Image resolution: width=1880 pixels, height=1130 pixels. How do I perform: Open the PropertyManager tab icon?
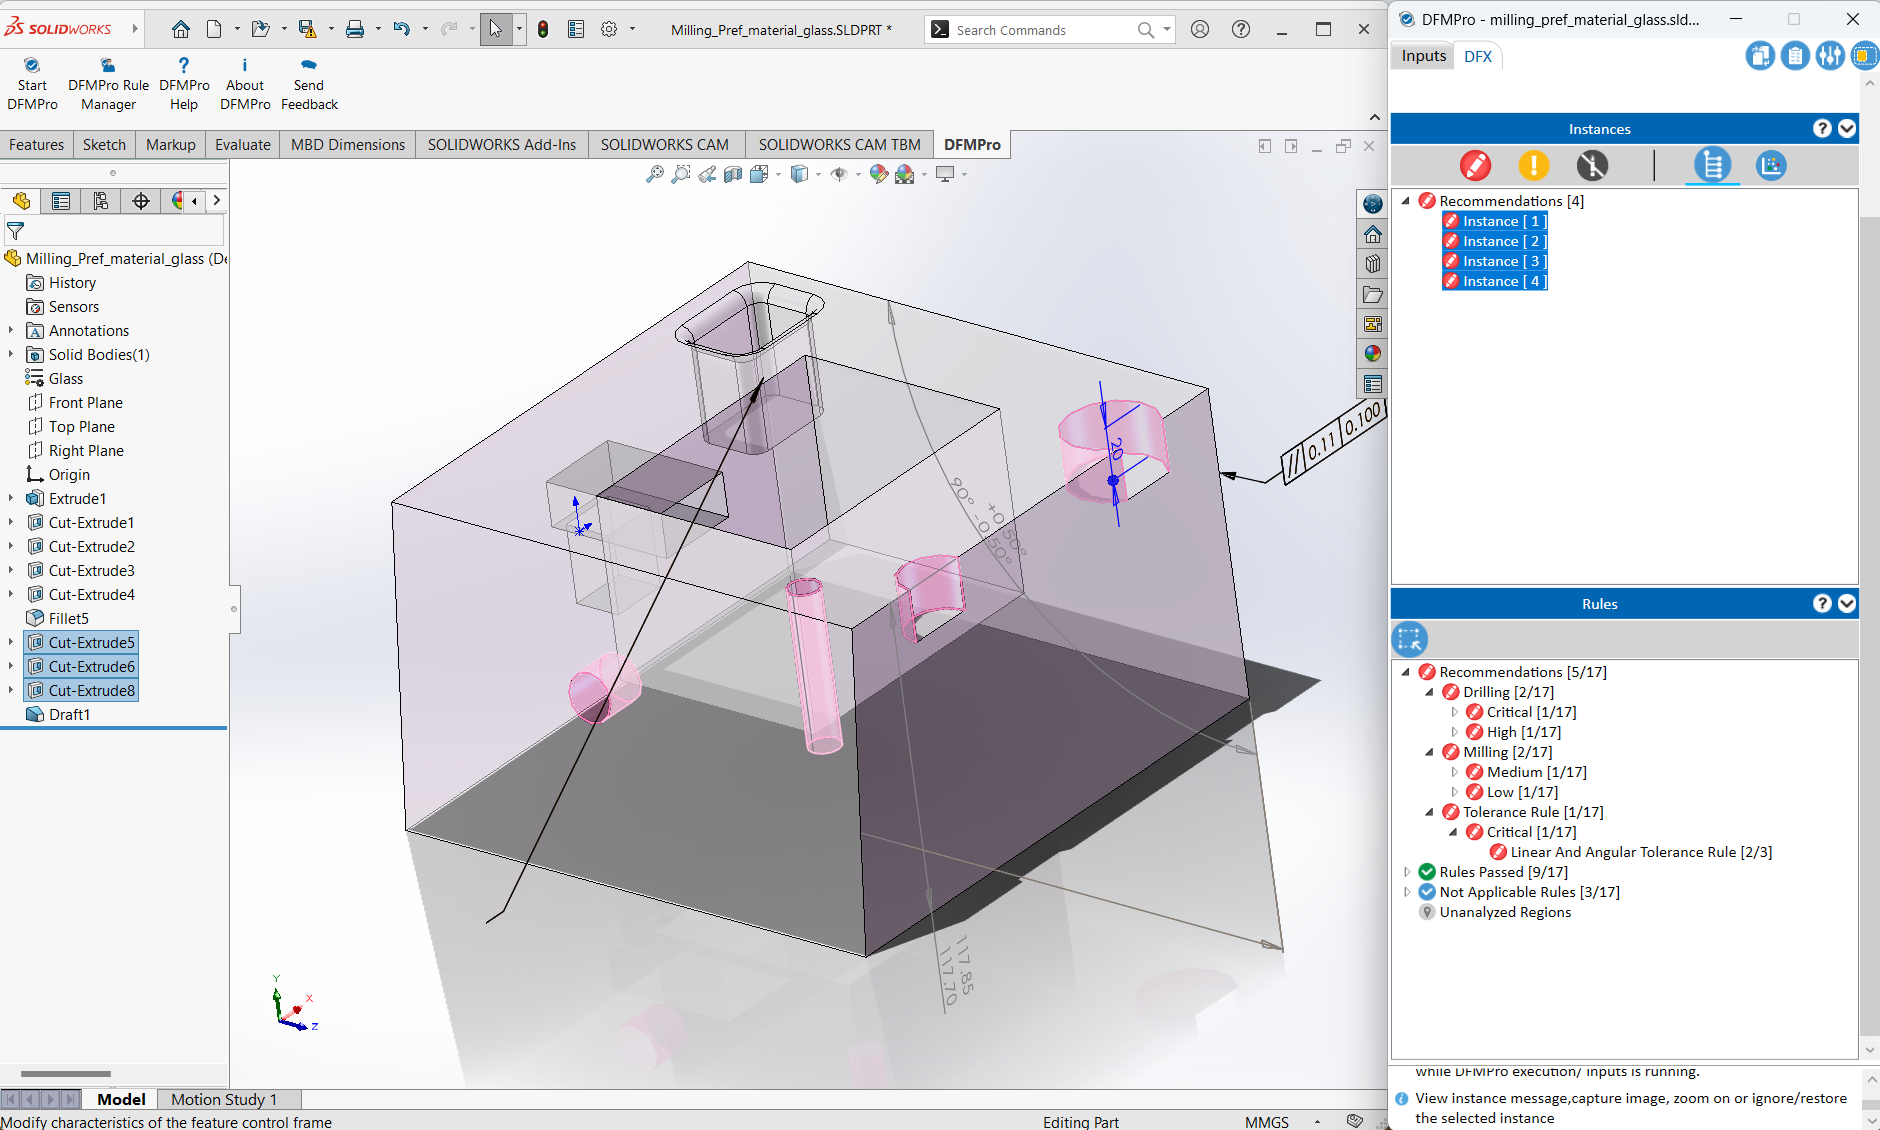pos(61,201)
